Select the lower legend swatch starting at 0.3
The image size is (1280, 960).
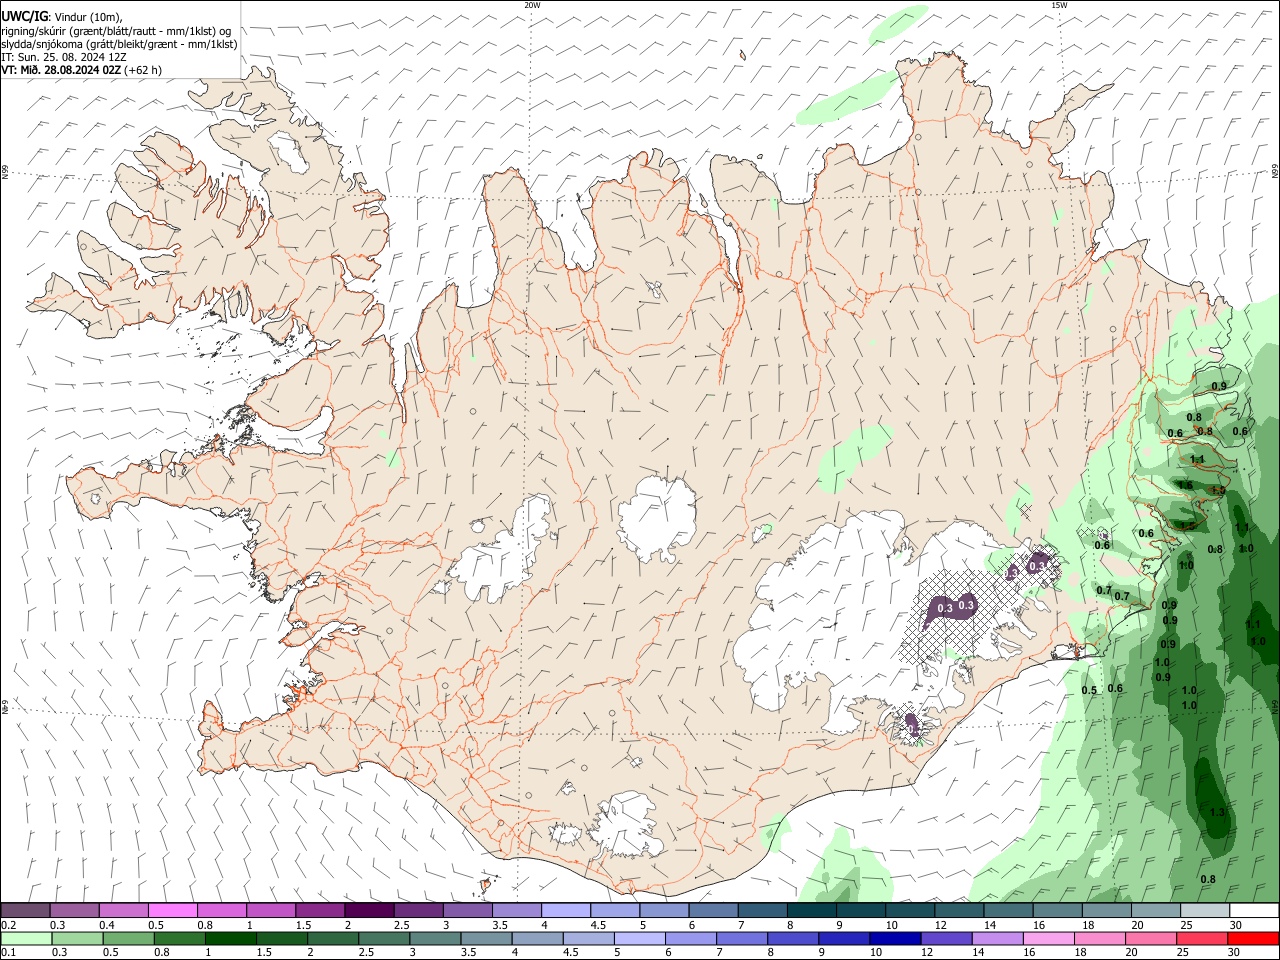[77, 938]
